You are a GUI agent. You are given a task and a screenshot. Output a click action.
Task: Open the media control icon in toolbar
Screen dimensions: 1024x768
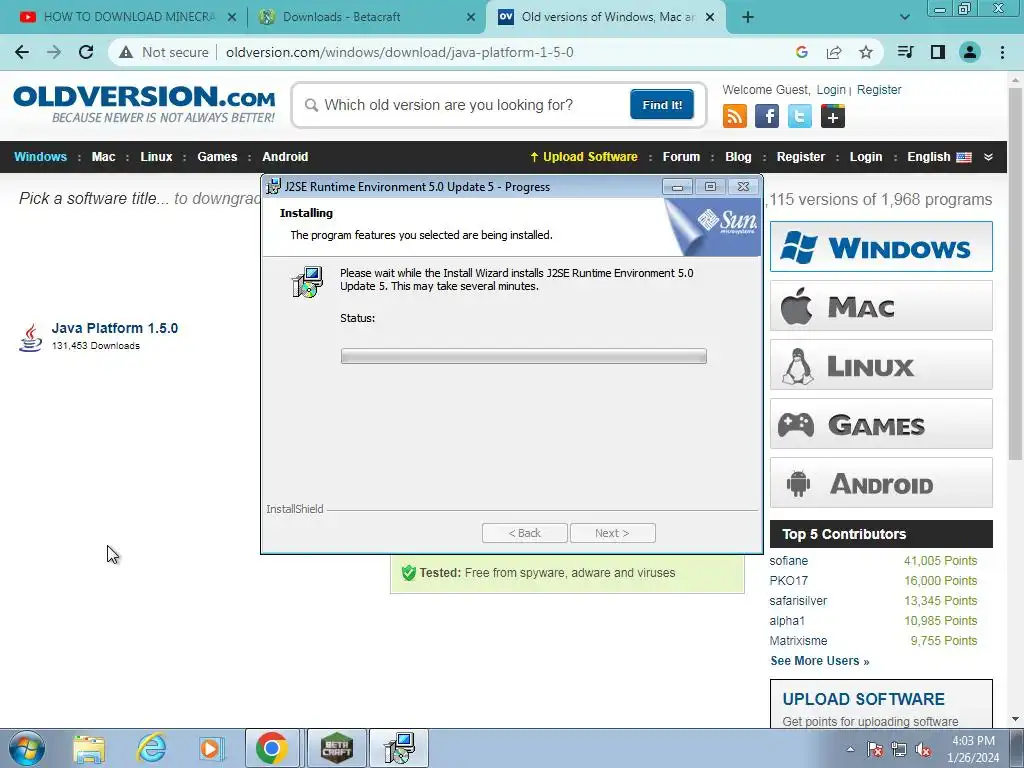click(x=906, y=52)
